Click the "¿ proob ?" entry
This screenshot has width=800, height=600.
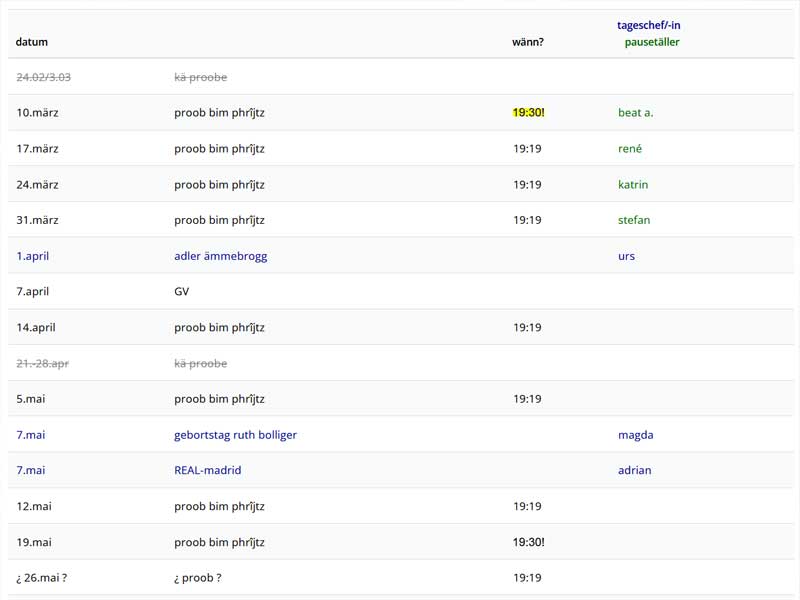tap(198, 578)
